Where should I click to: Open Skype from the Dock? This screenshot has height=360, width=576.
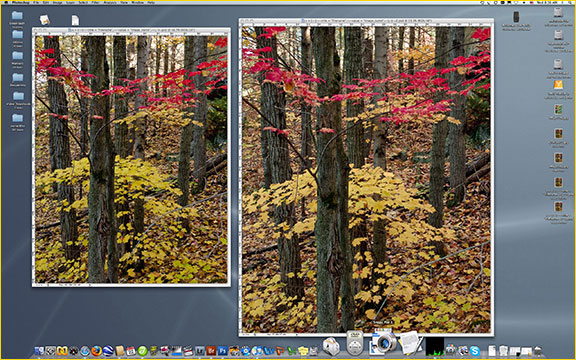click(474, 351)
